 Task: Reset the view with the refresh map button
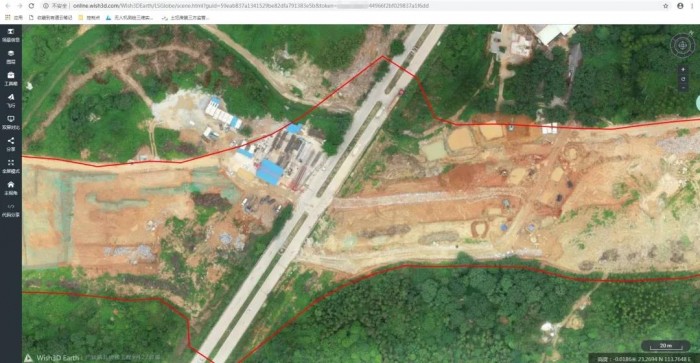683,79
